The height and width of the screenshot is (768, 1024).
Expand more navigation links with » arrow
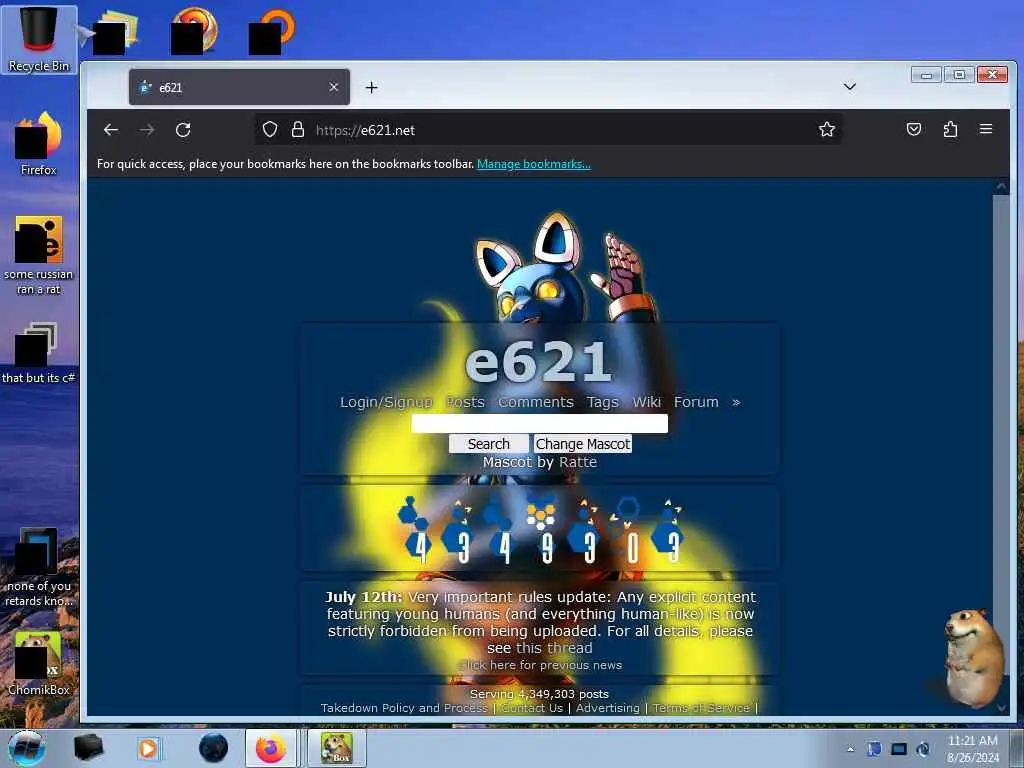(736, 402)
